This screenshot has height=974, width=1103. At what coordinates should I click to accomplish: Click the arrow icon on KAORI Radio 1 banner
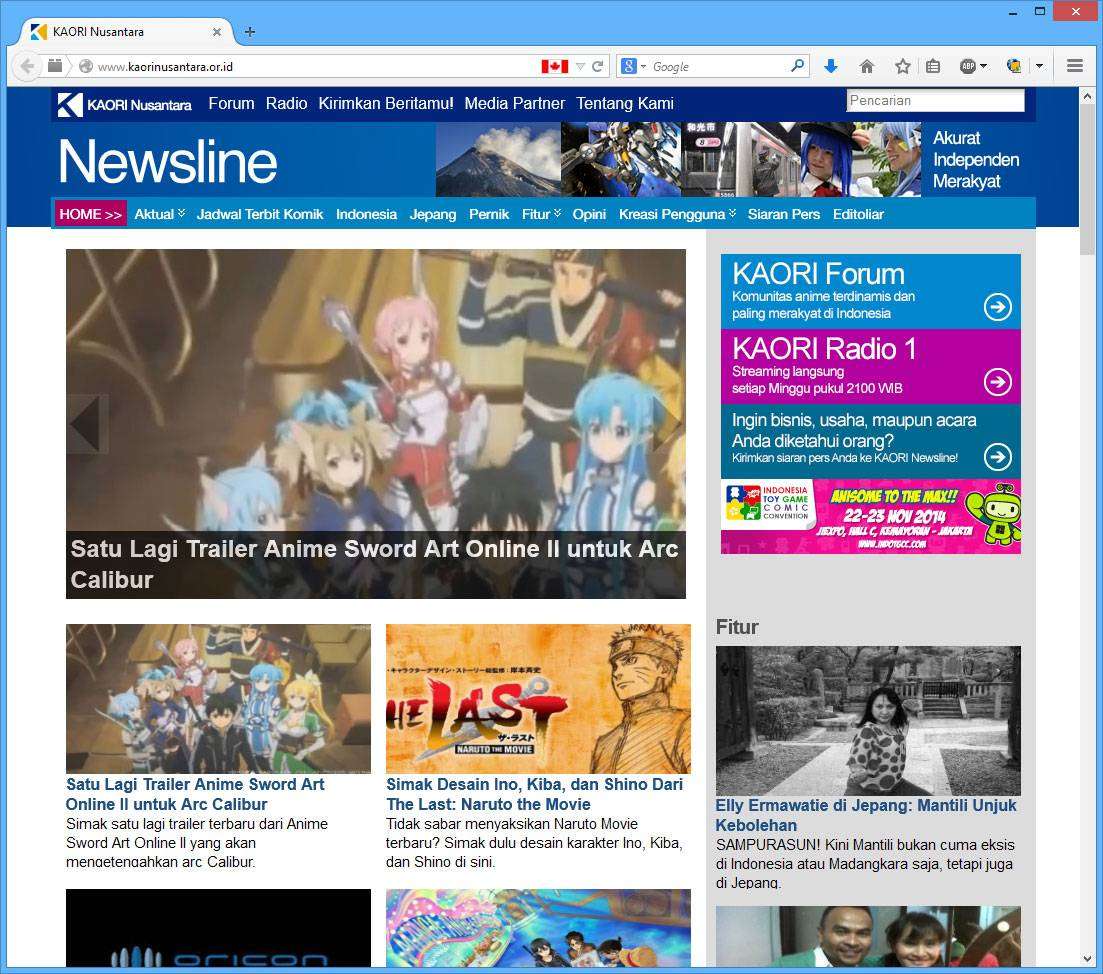click(x=997, y=382)
